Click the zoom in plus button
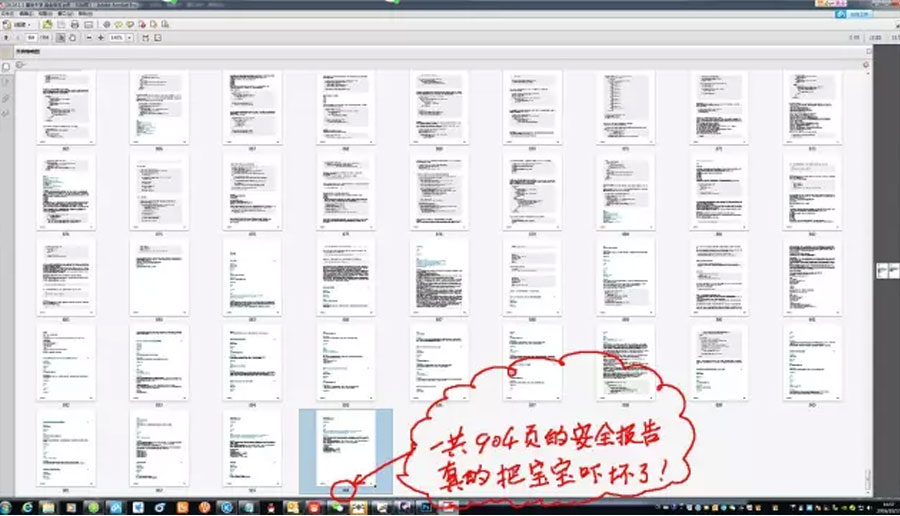Image resolution: width=900 pixels, height=516 pixels. [x=100, y=37]
